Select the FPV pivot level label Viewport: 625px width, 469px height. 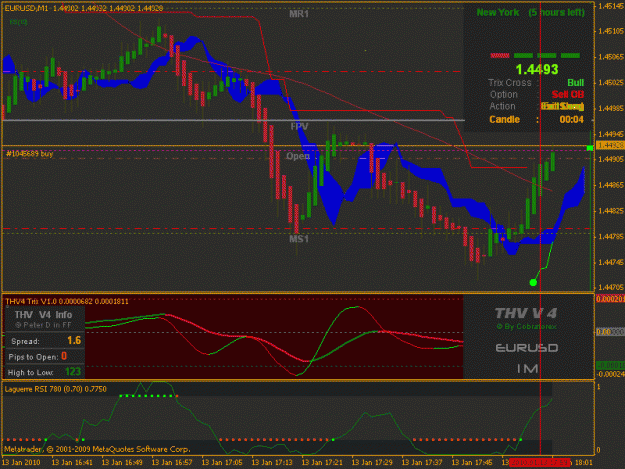tap(299, 127)
